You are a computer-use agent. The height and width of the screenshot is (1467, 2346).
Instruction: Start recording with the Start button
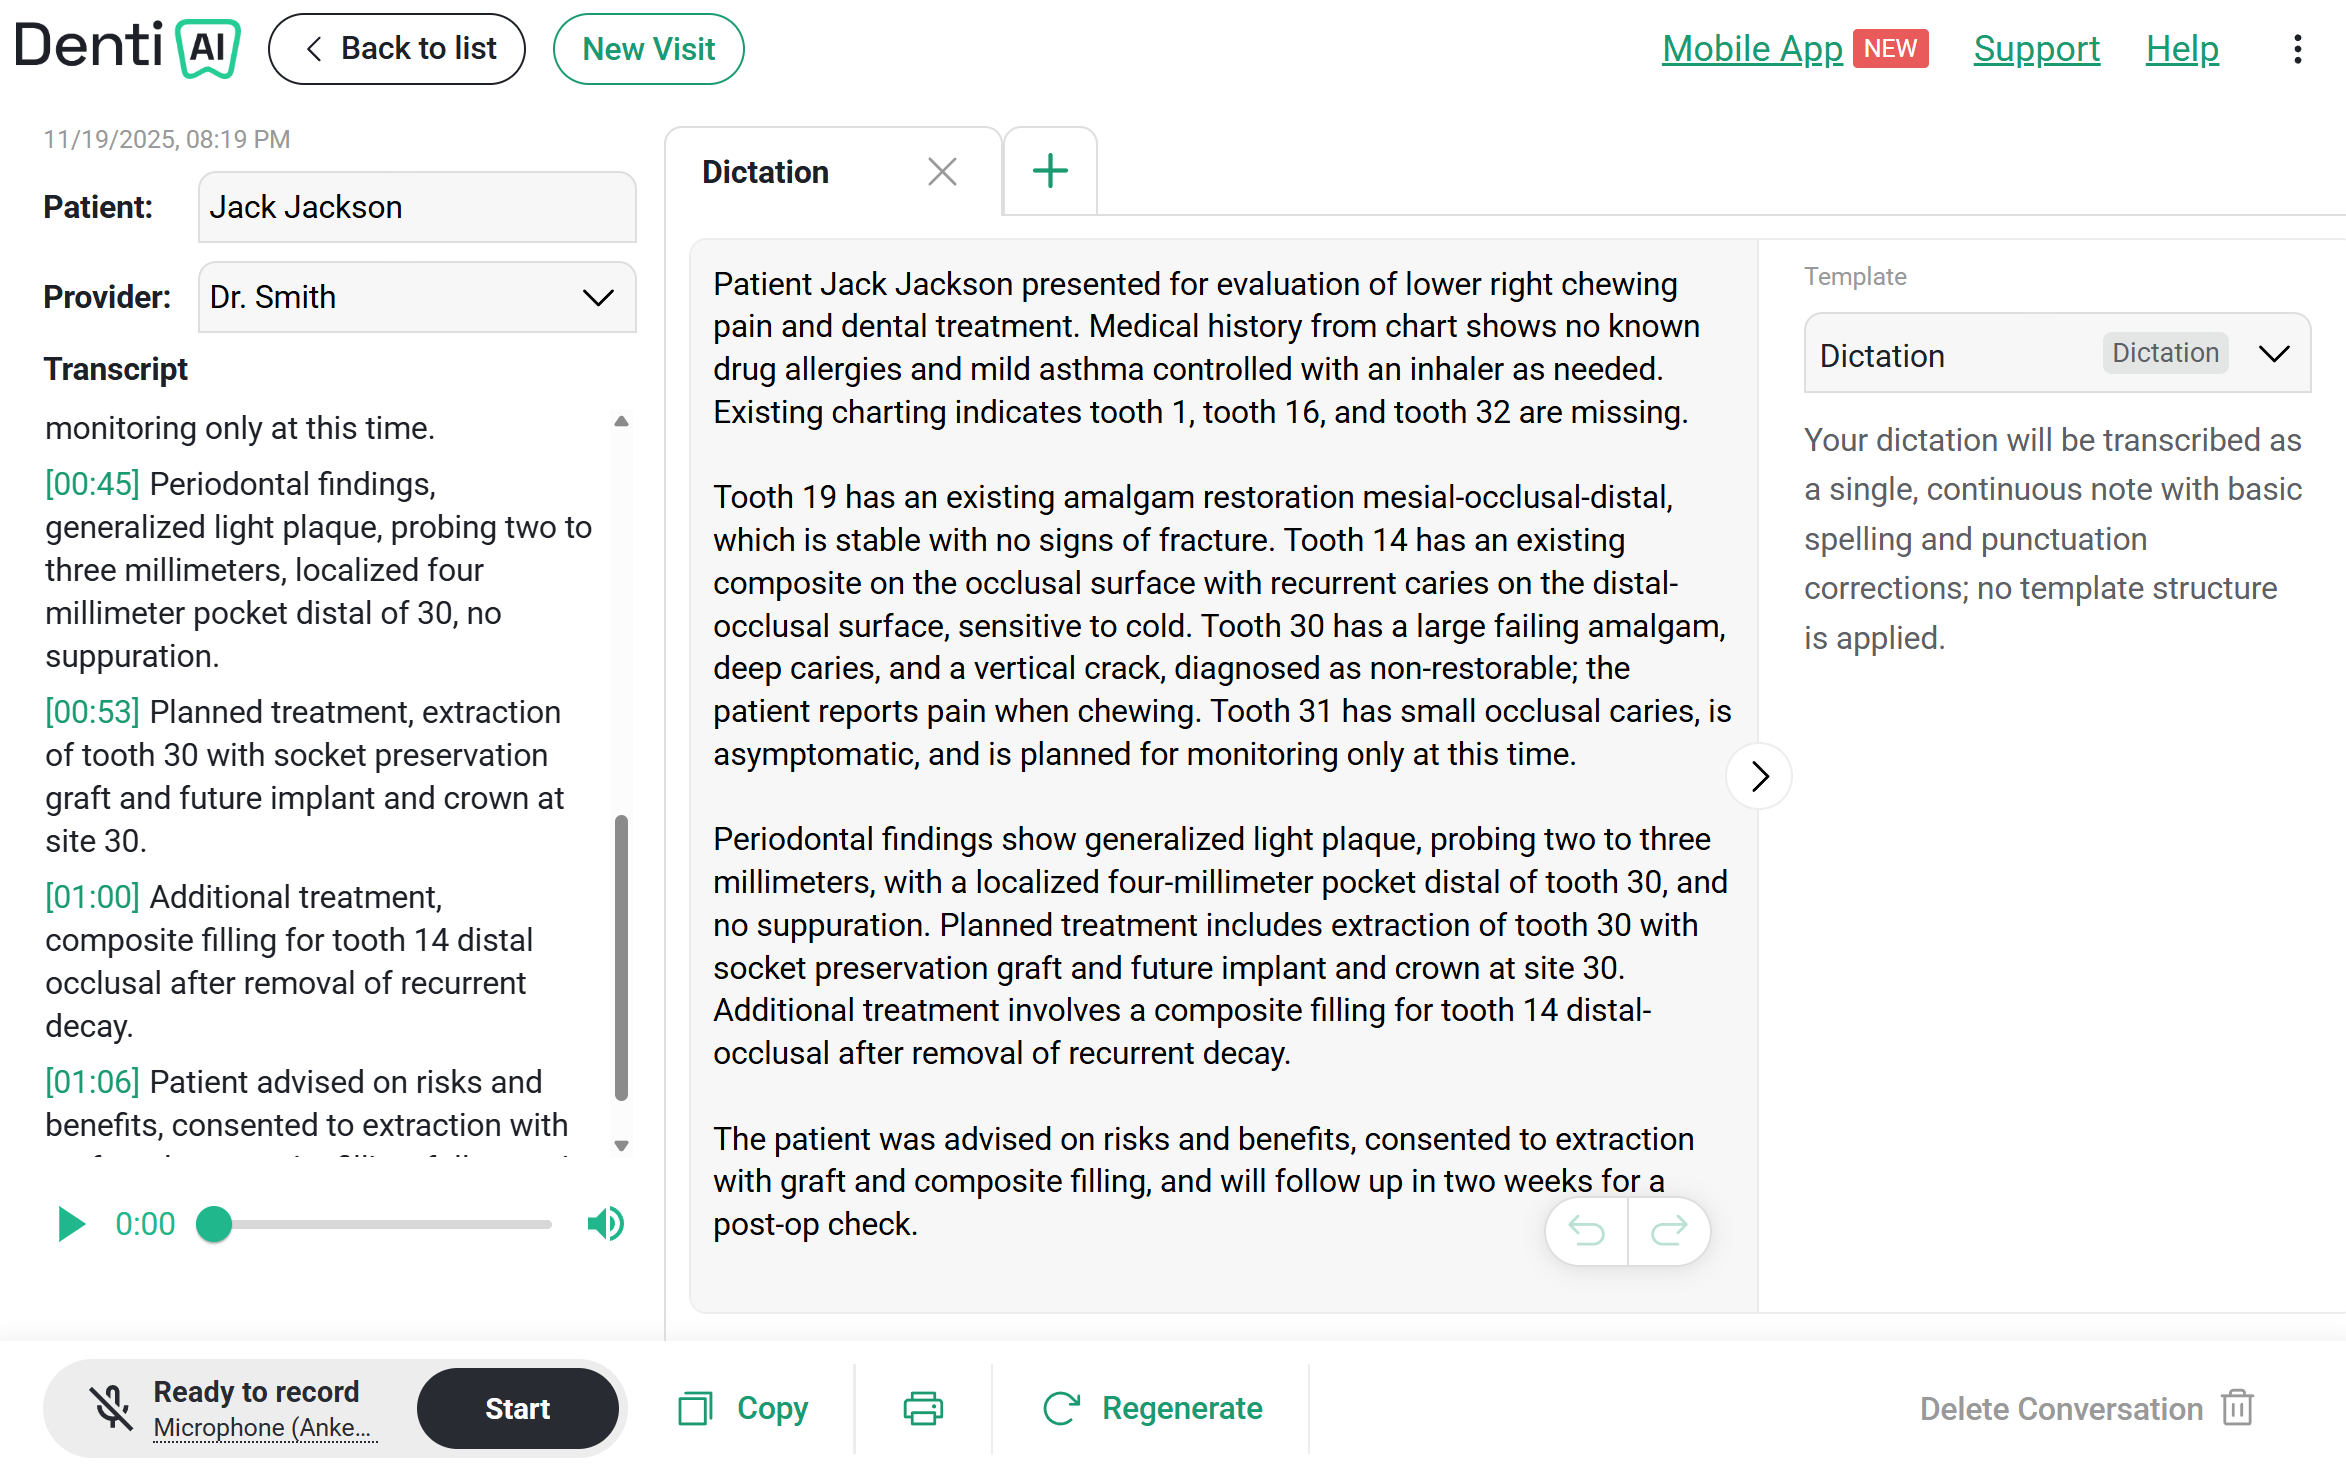click(x=518, y=1408)
